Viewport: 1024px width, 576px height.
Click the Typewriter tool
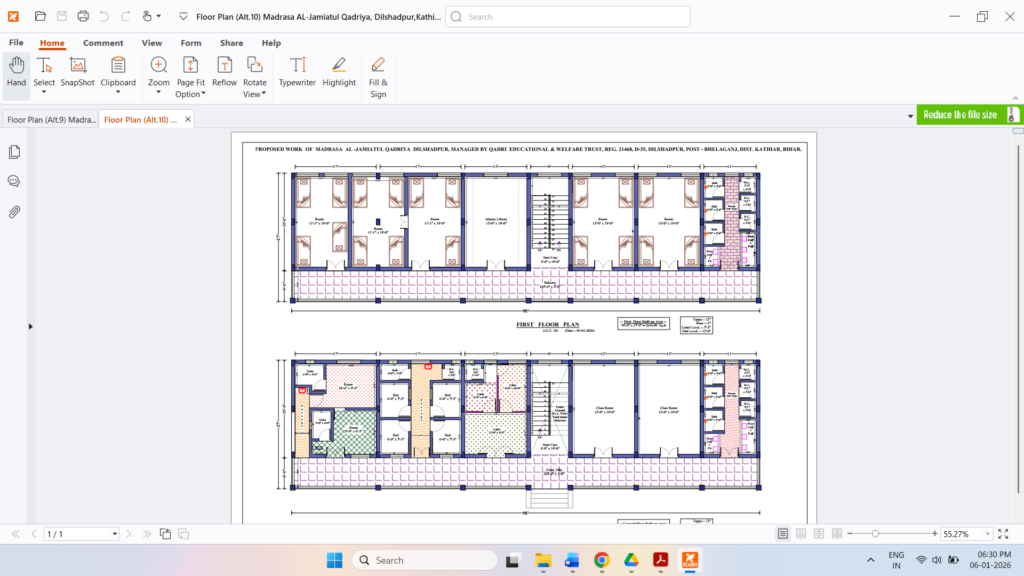[297, 72]
